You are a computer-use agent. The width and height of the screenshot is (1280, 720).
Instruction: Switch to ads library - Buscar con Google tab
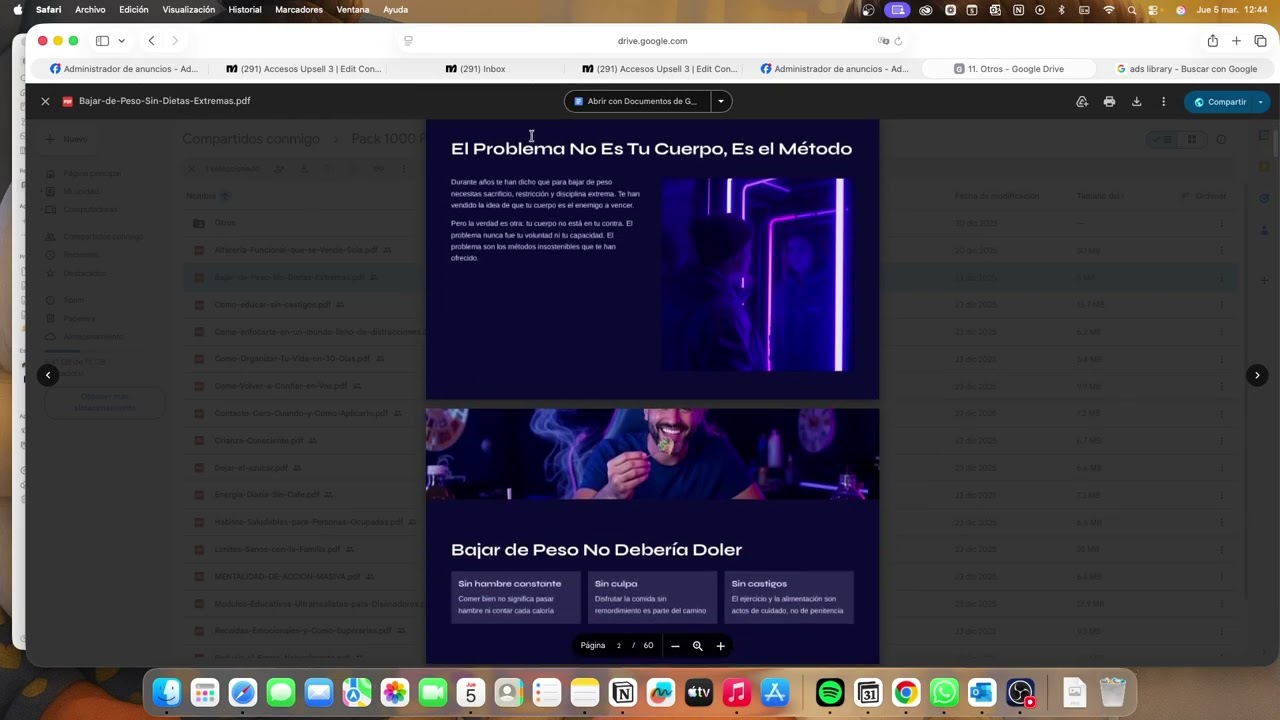tap(1186, 69)
